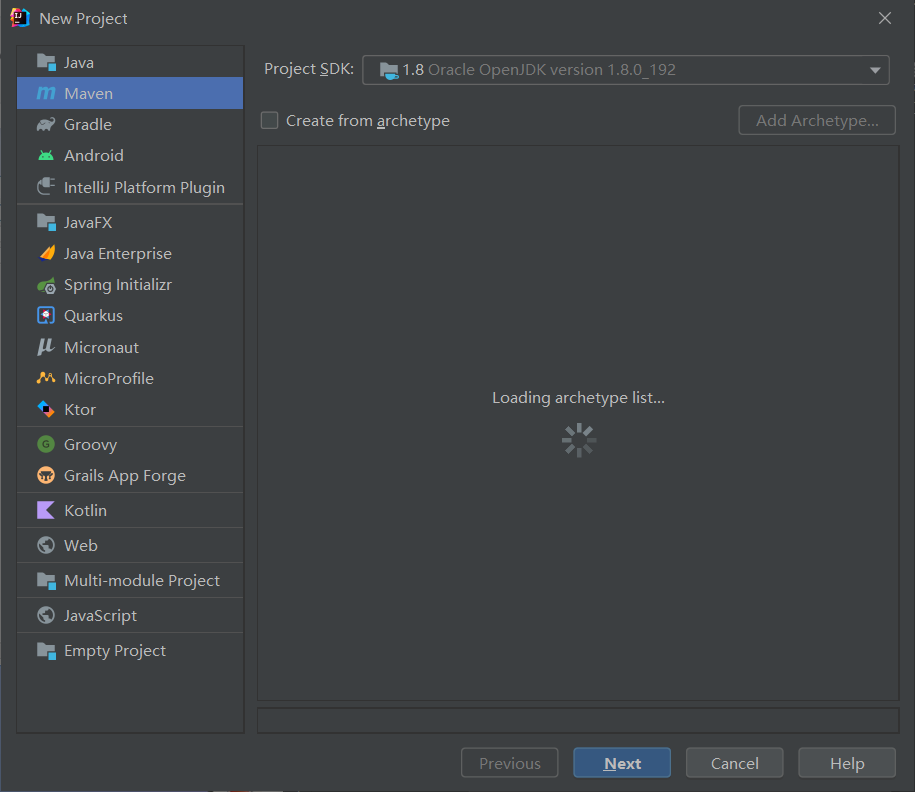Click the JavaScript globe icon
The image size is (915, 792).
[x=46, y=615]
